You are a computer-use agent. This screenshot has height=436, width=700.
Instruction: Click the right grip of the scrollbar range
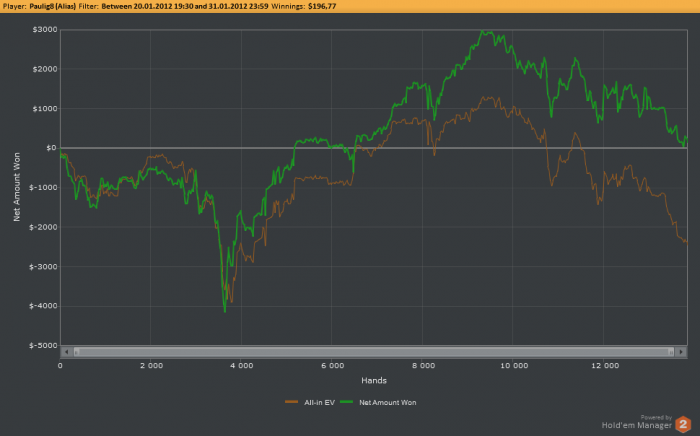click(671, 352)
